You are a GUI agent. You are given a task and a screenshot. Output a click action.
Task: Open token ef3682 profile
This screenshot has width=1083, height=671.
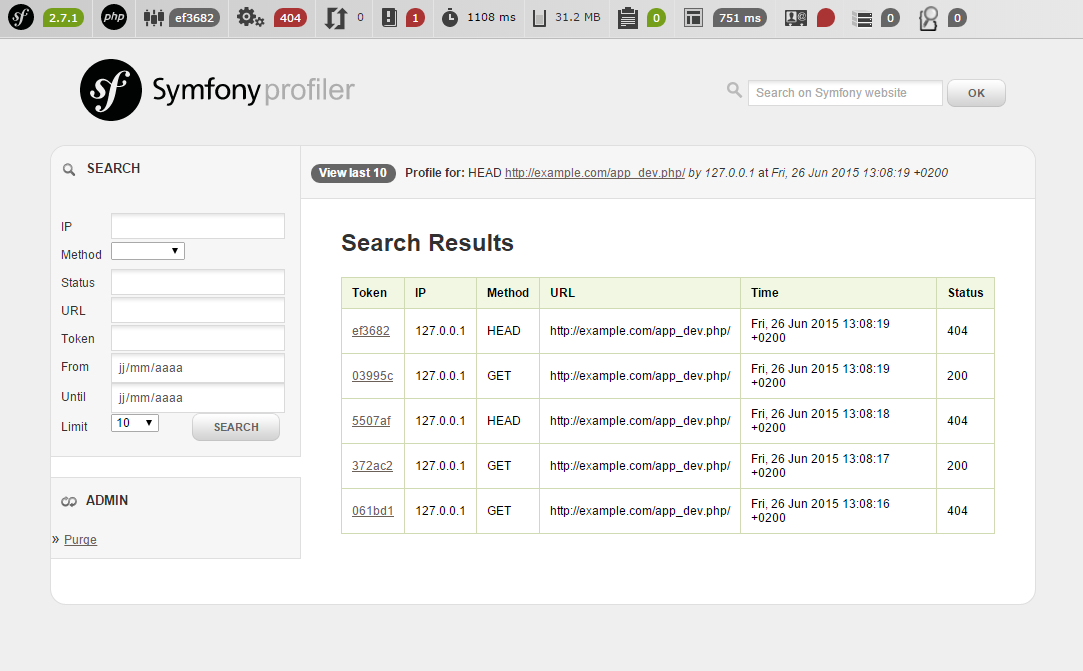(371, 331)
